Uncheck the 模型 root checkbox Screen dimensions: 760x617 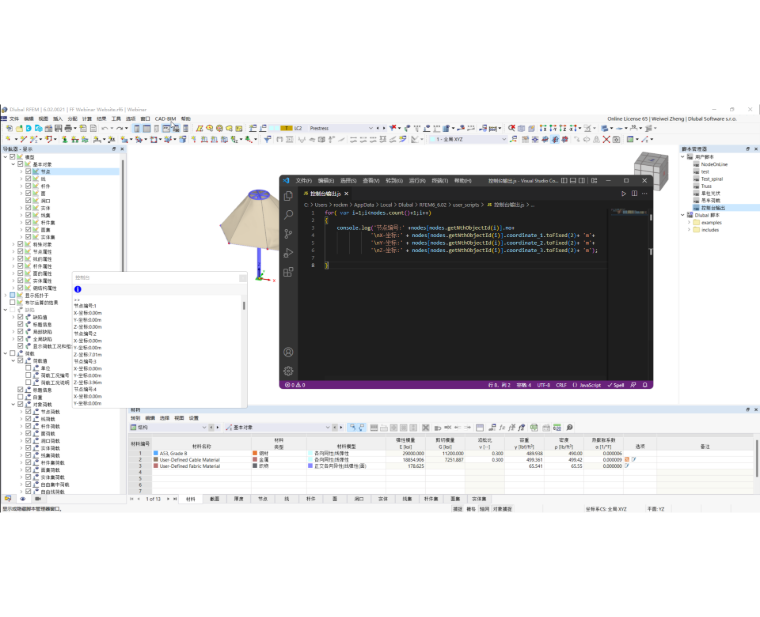[13, 157]
